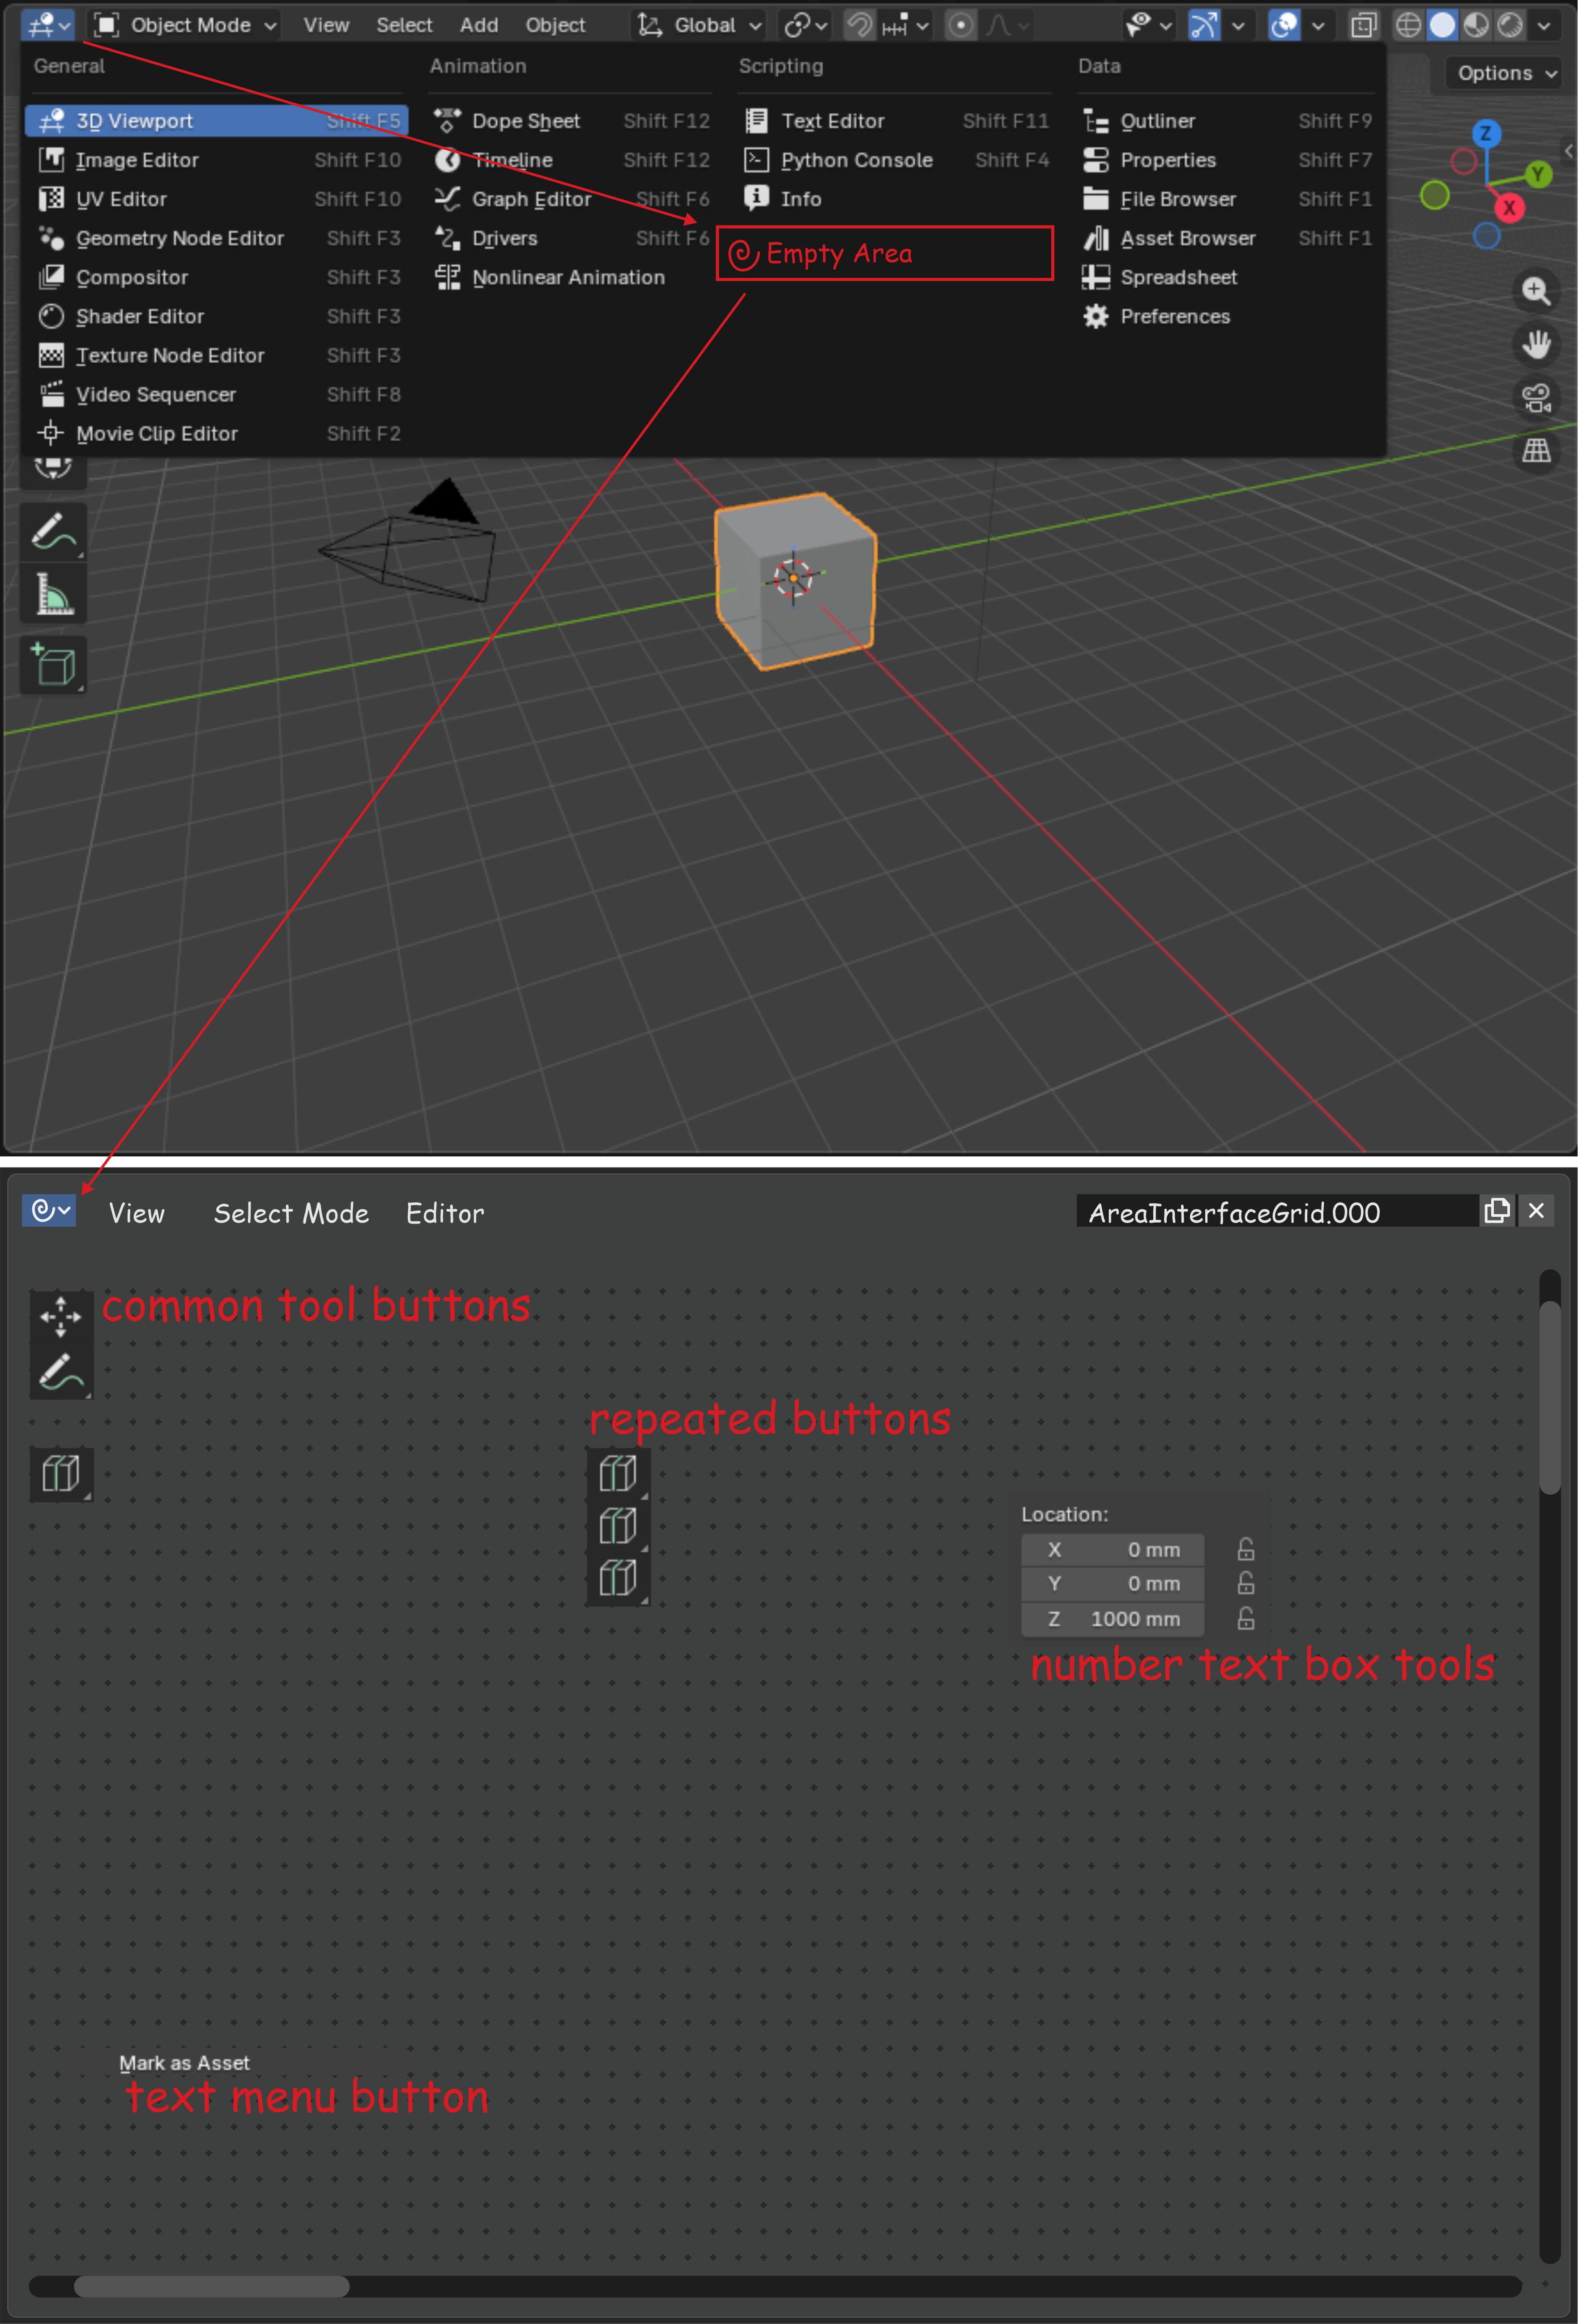Open the Add menu in the viewport header
The image size is (1578, 2324).
pyautogui.click(x=479, y=25)
